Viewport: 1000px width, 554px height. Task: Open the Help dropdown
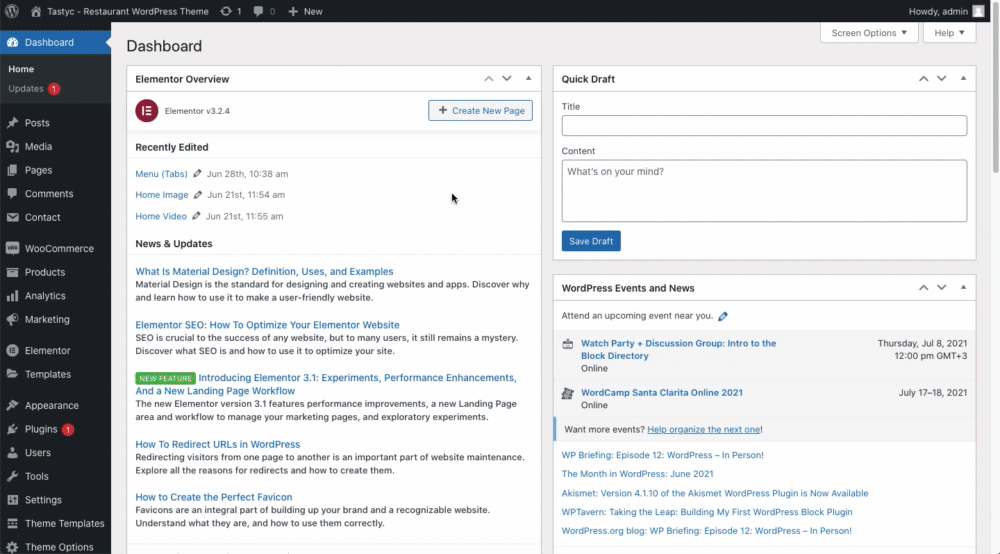949,33
